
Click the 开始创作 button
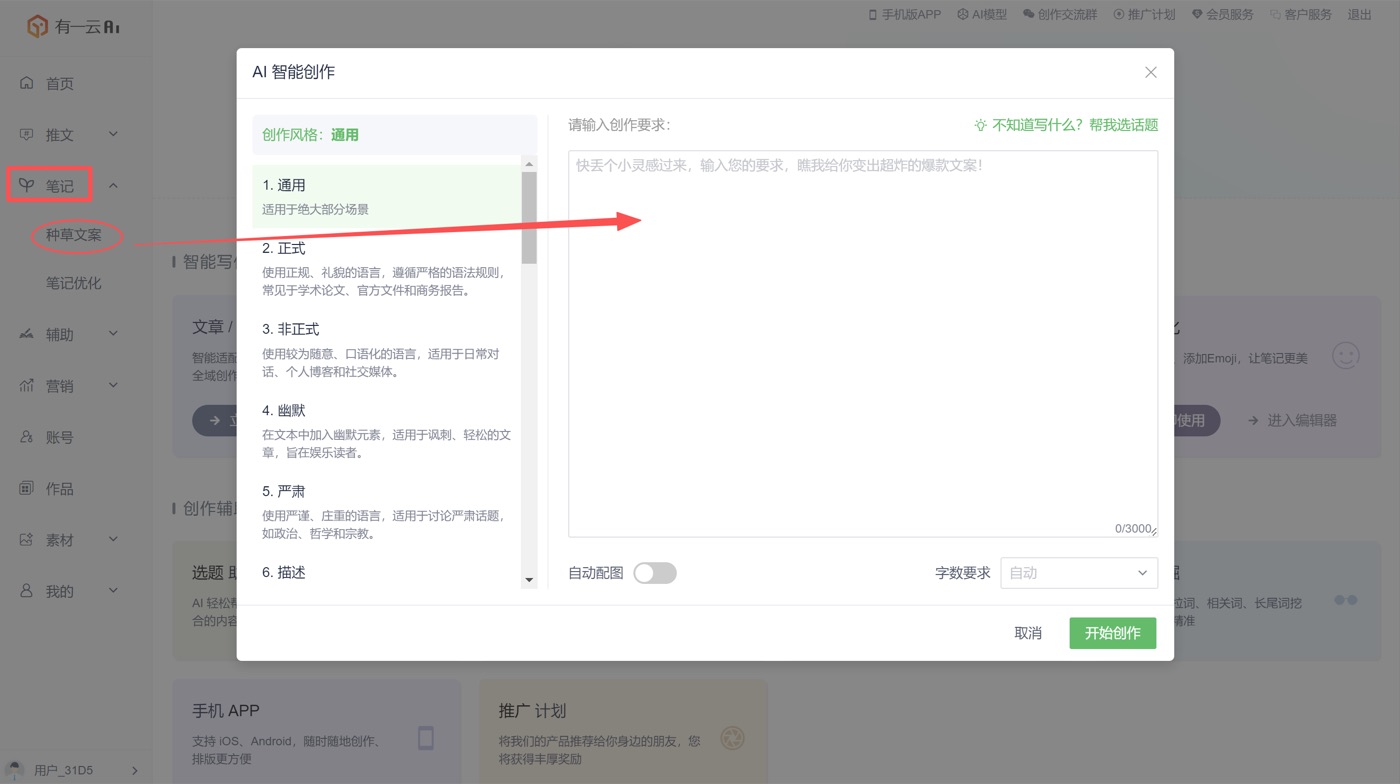click(x=1113, y=633)
